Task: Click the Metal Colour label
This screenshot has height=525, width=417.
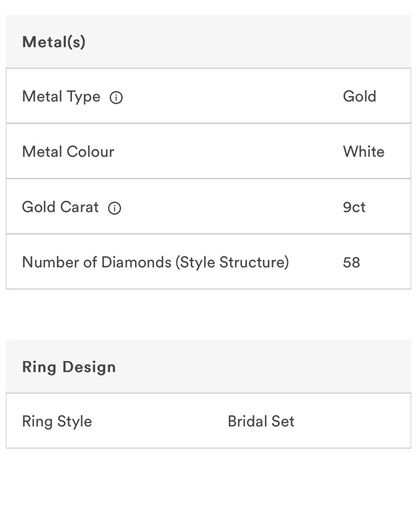Action: (68, 152)
